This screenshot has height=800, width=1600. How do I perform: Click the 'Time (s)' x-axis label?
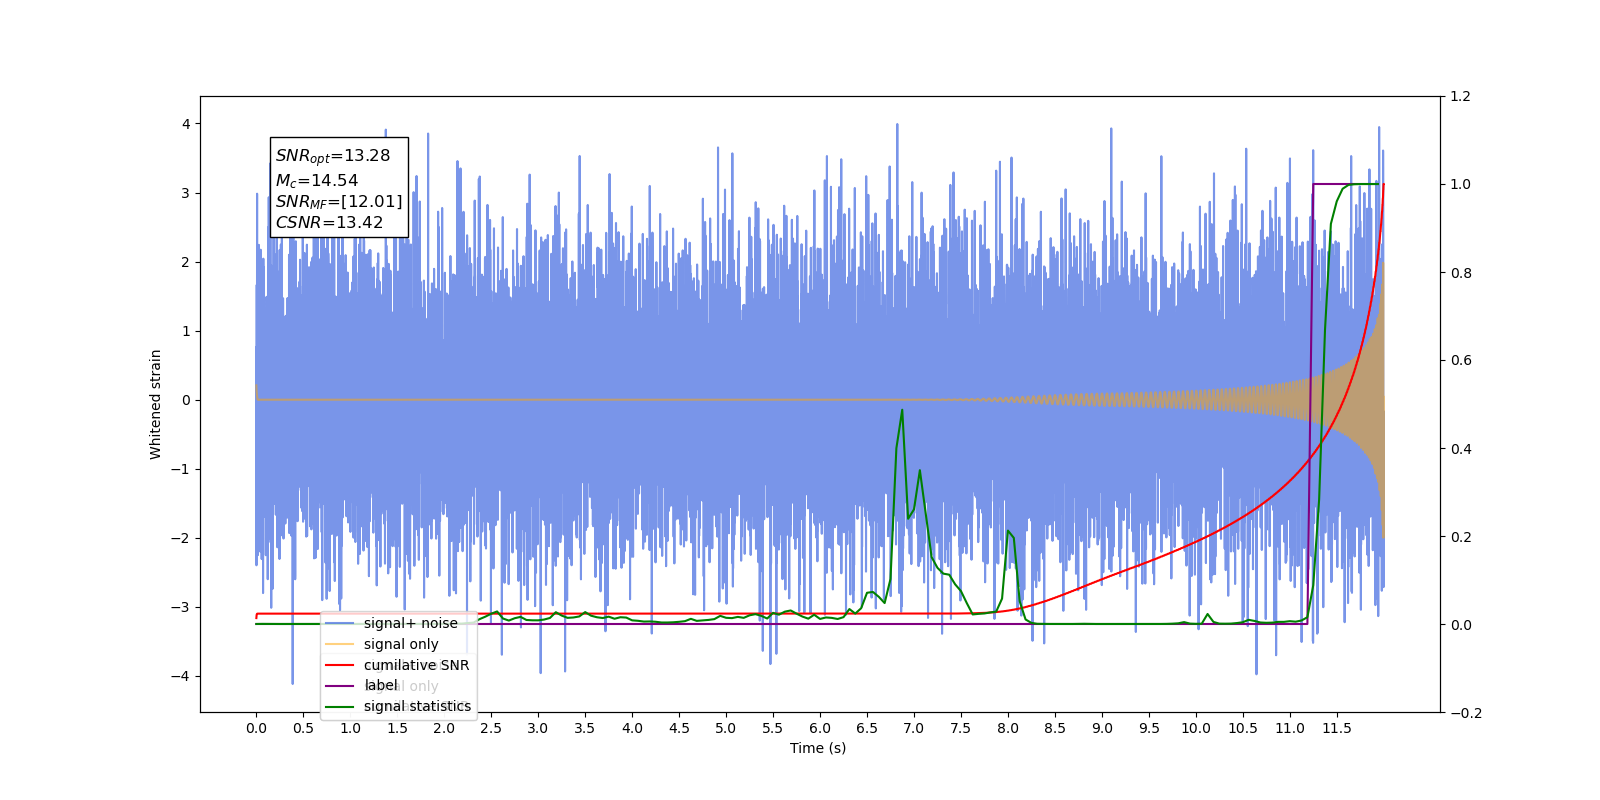pos(818,748)
